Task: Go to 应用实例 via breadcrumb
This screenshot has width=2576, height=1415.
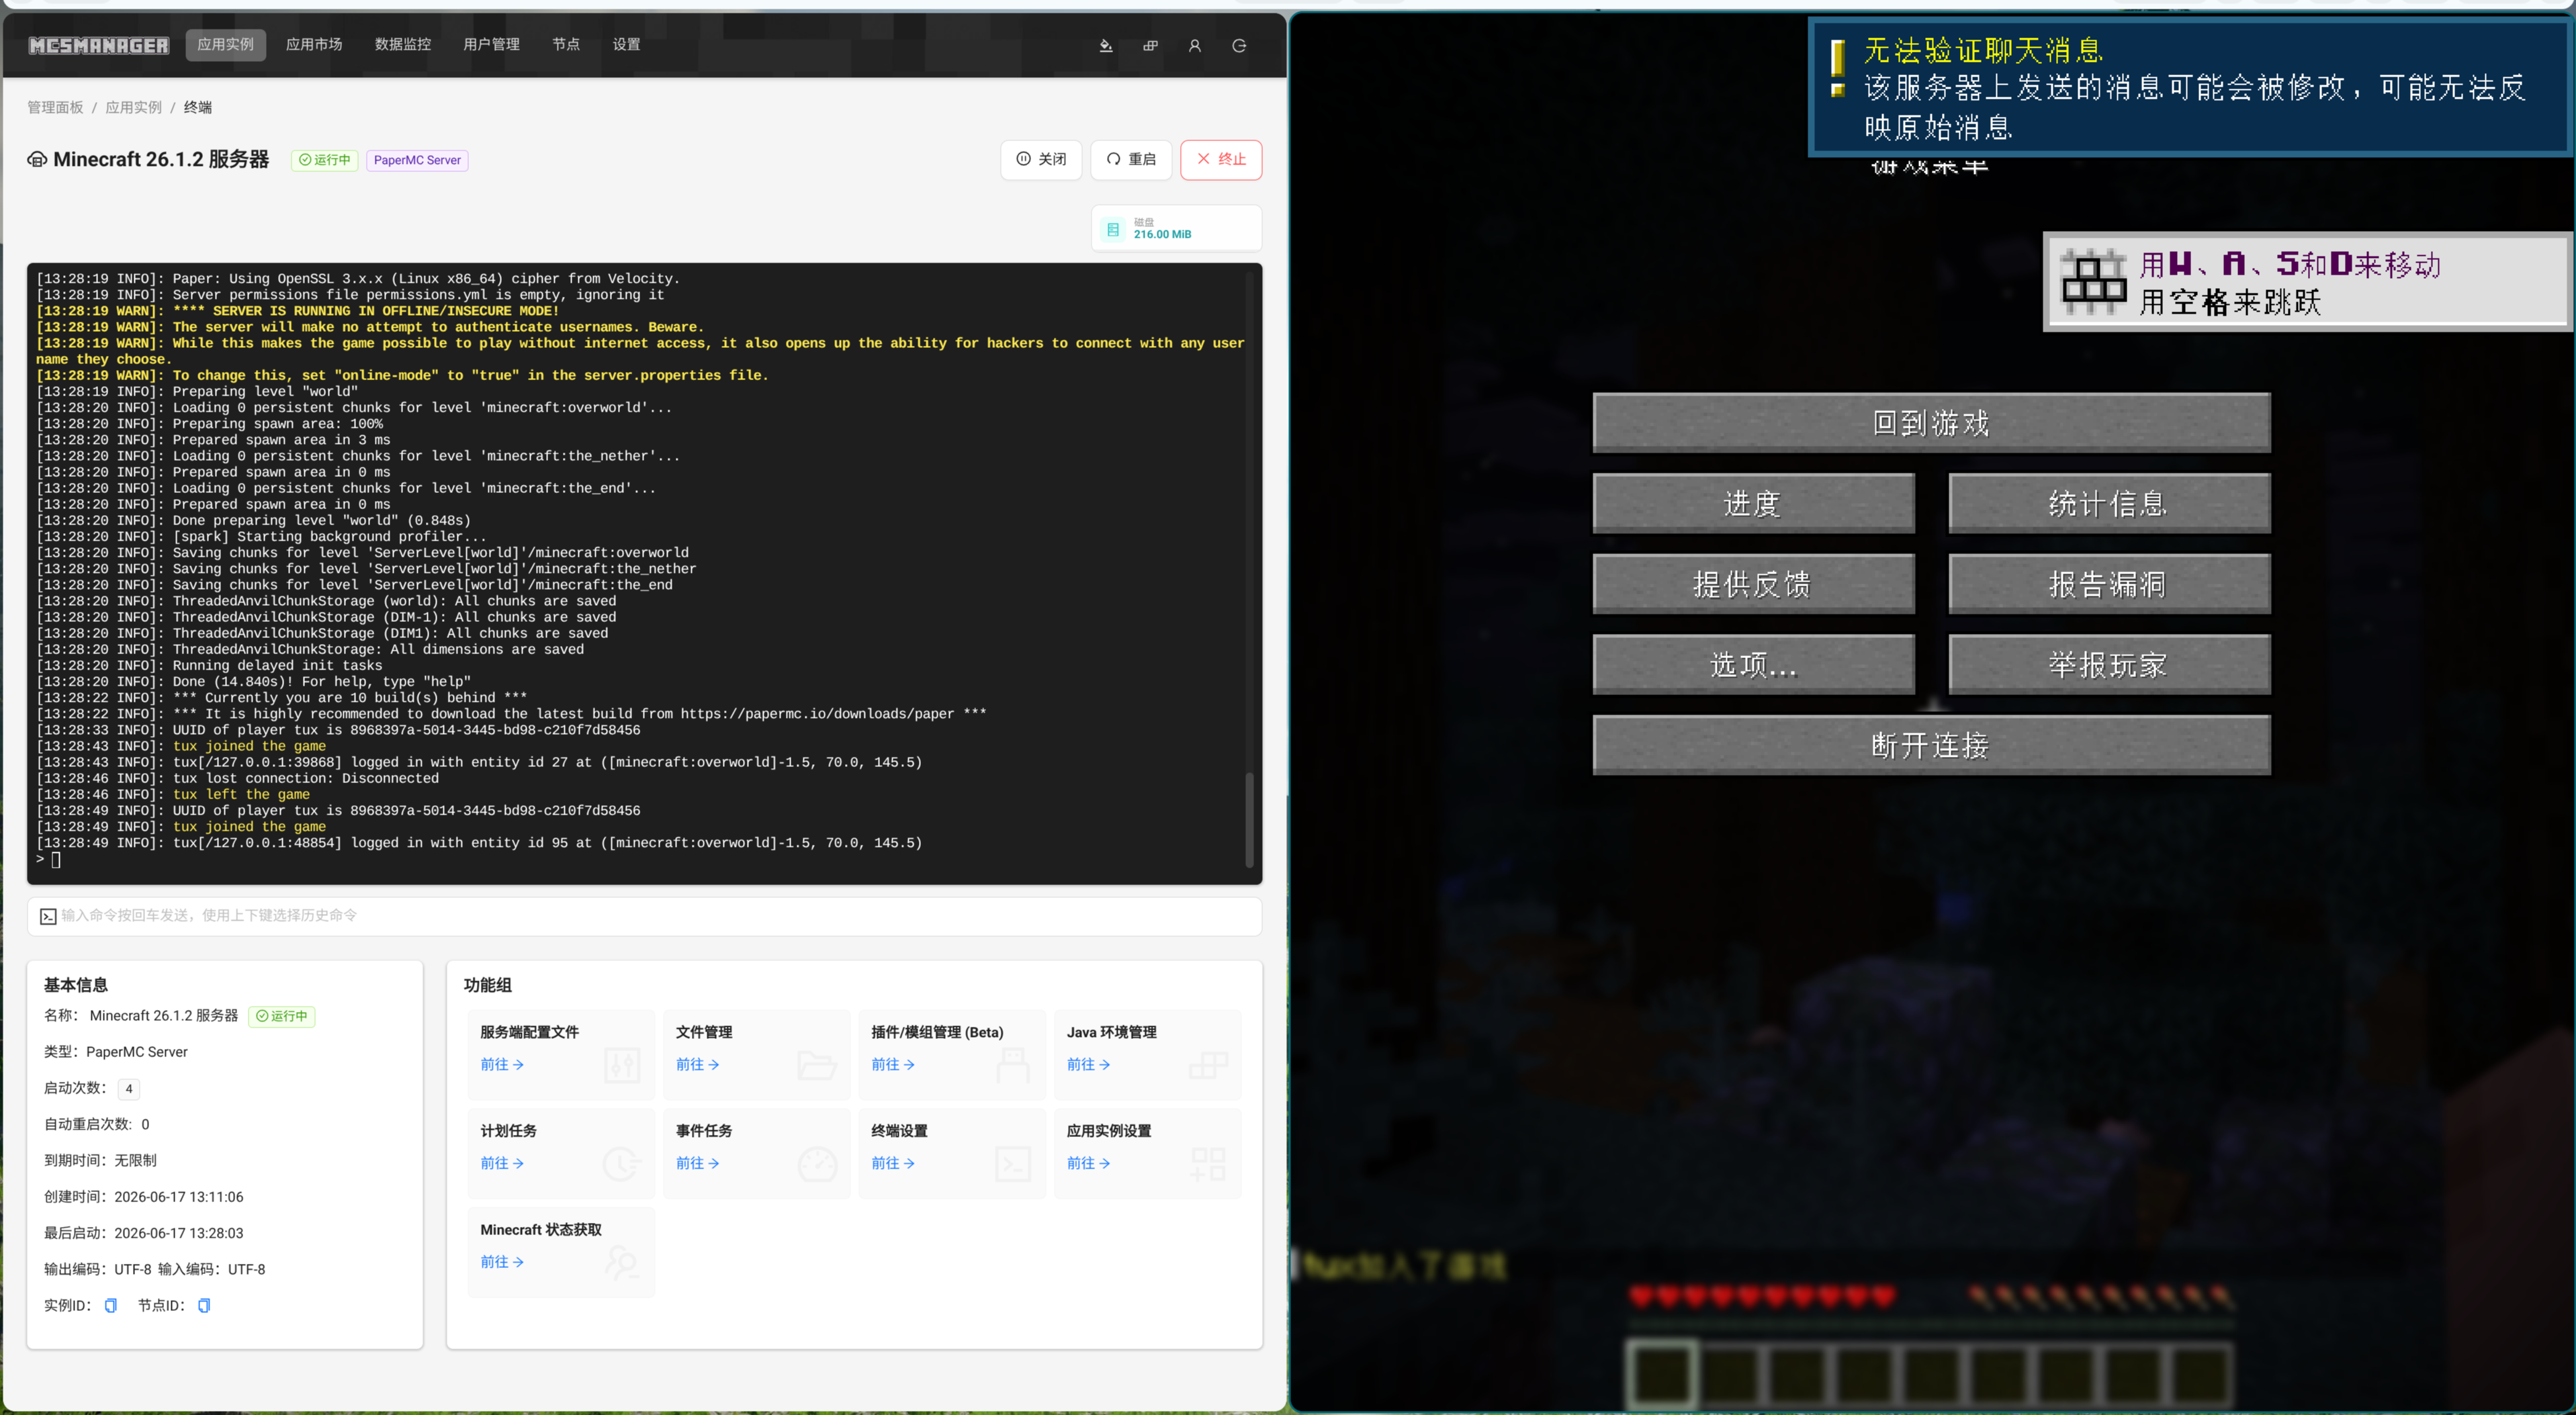Action: 133,107
